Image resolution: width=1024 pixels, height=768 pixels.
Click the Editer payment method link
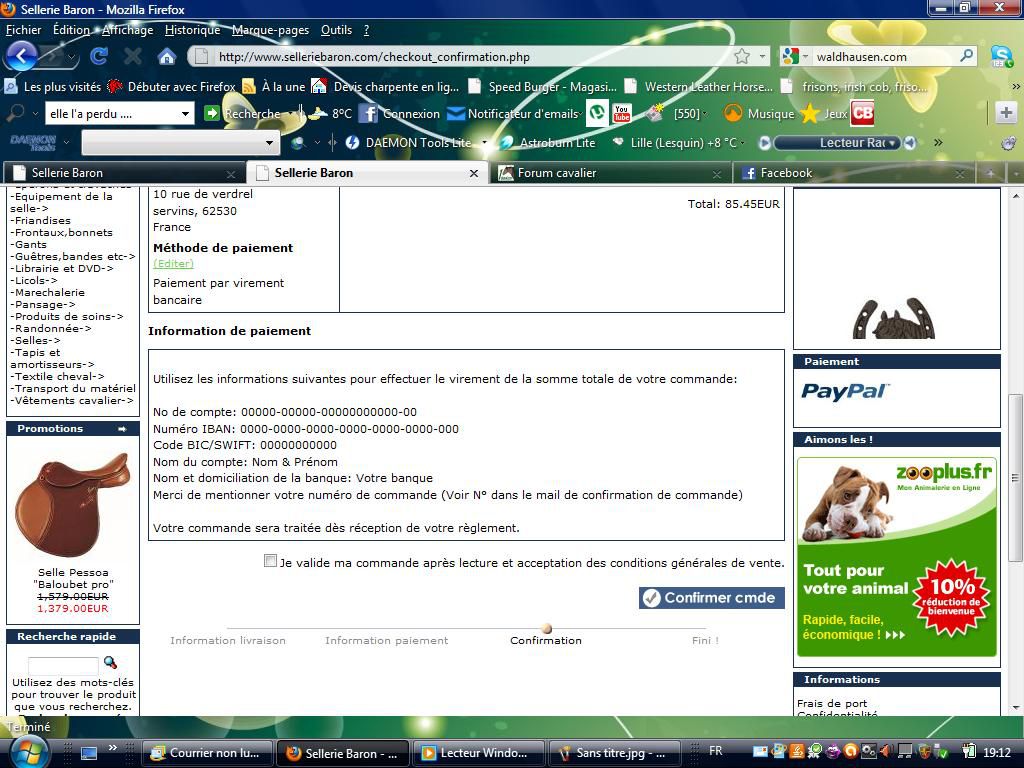[173, 264]
